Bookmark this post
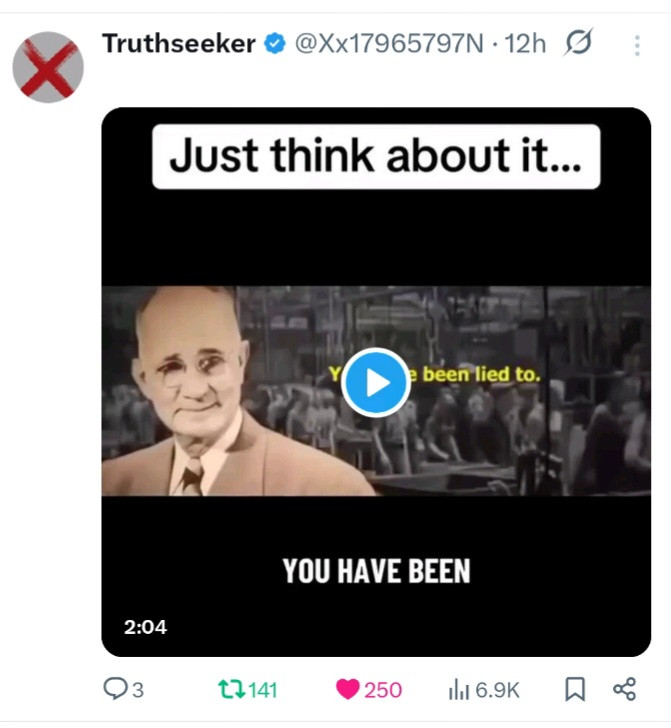This screenshot has height=728, width=671. (x=575, y=689)
